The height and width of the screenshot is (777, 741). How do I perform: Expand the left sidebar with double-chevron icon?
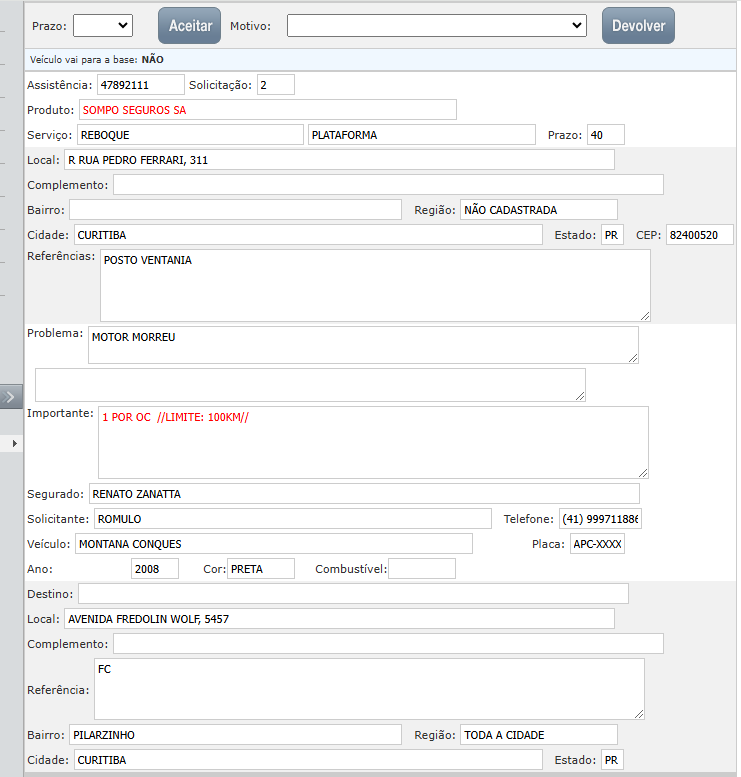pyautogui.click(x=10, y=397)
